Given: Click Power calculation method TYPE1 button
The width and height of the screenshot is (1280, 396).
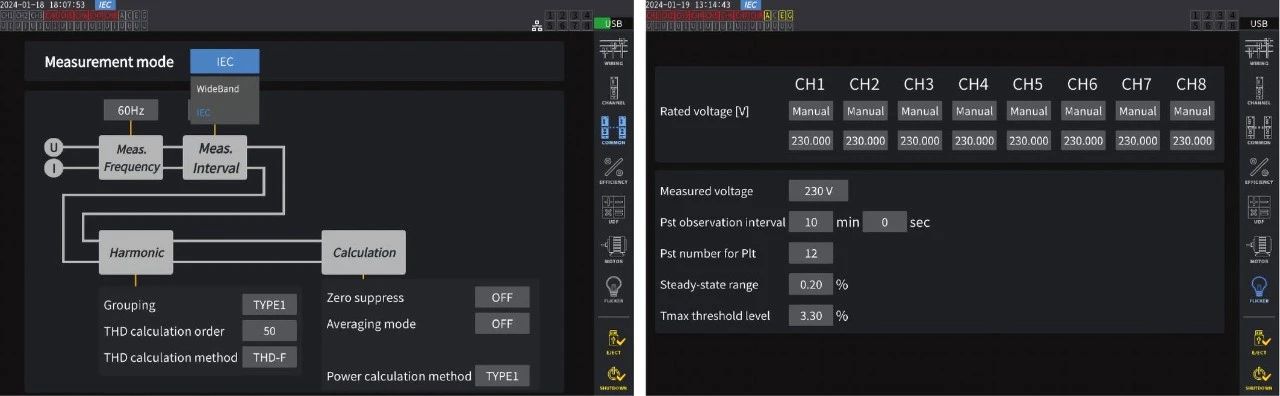Looking at the screenshot, I should coord(502,376).
